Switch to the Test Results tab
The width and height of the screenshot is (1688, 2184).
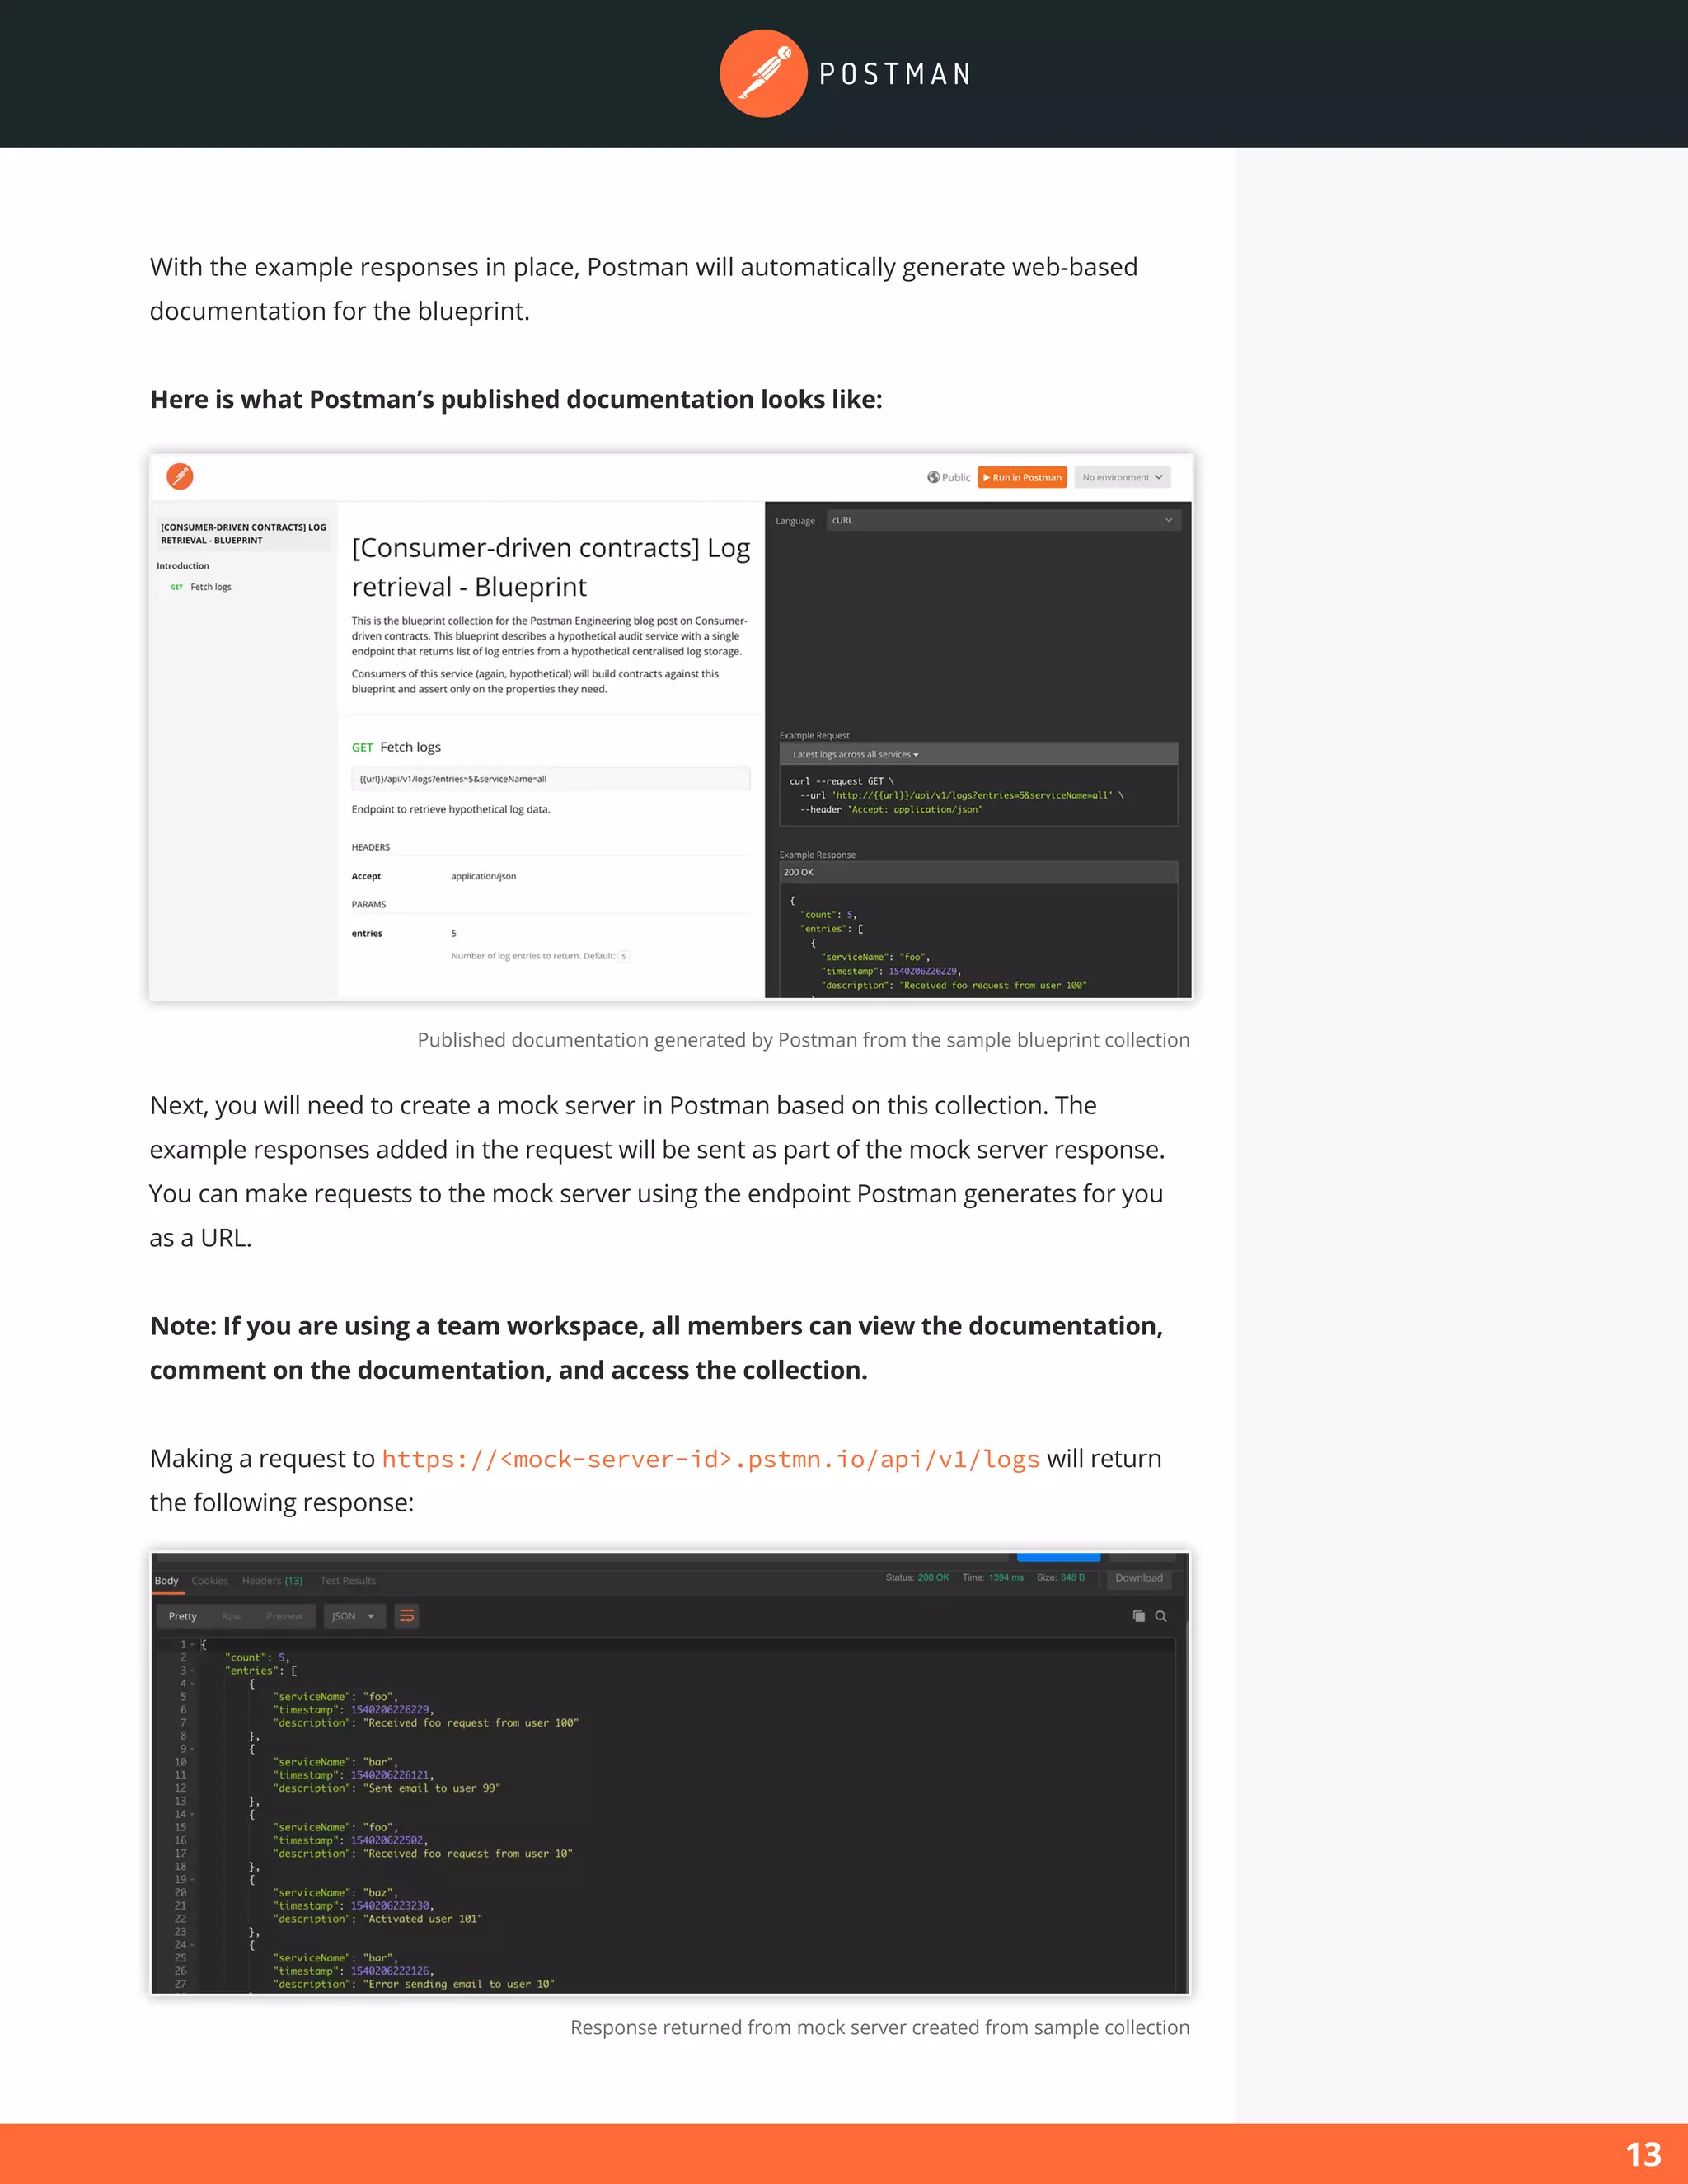(x=348, y=1581)
